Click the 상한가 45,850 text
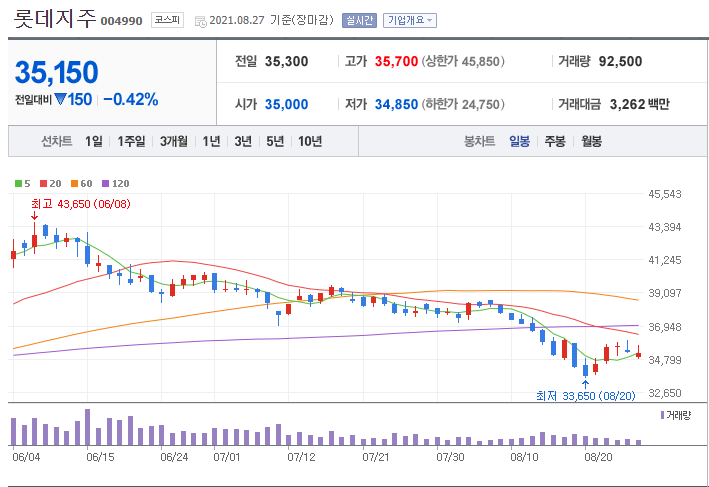This screenshot has height=487, width=709. [463, 61]
